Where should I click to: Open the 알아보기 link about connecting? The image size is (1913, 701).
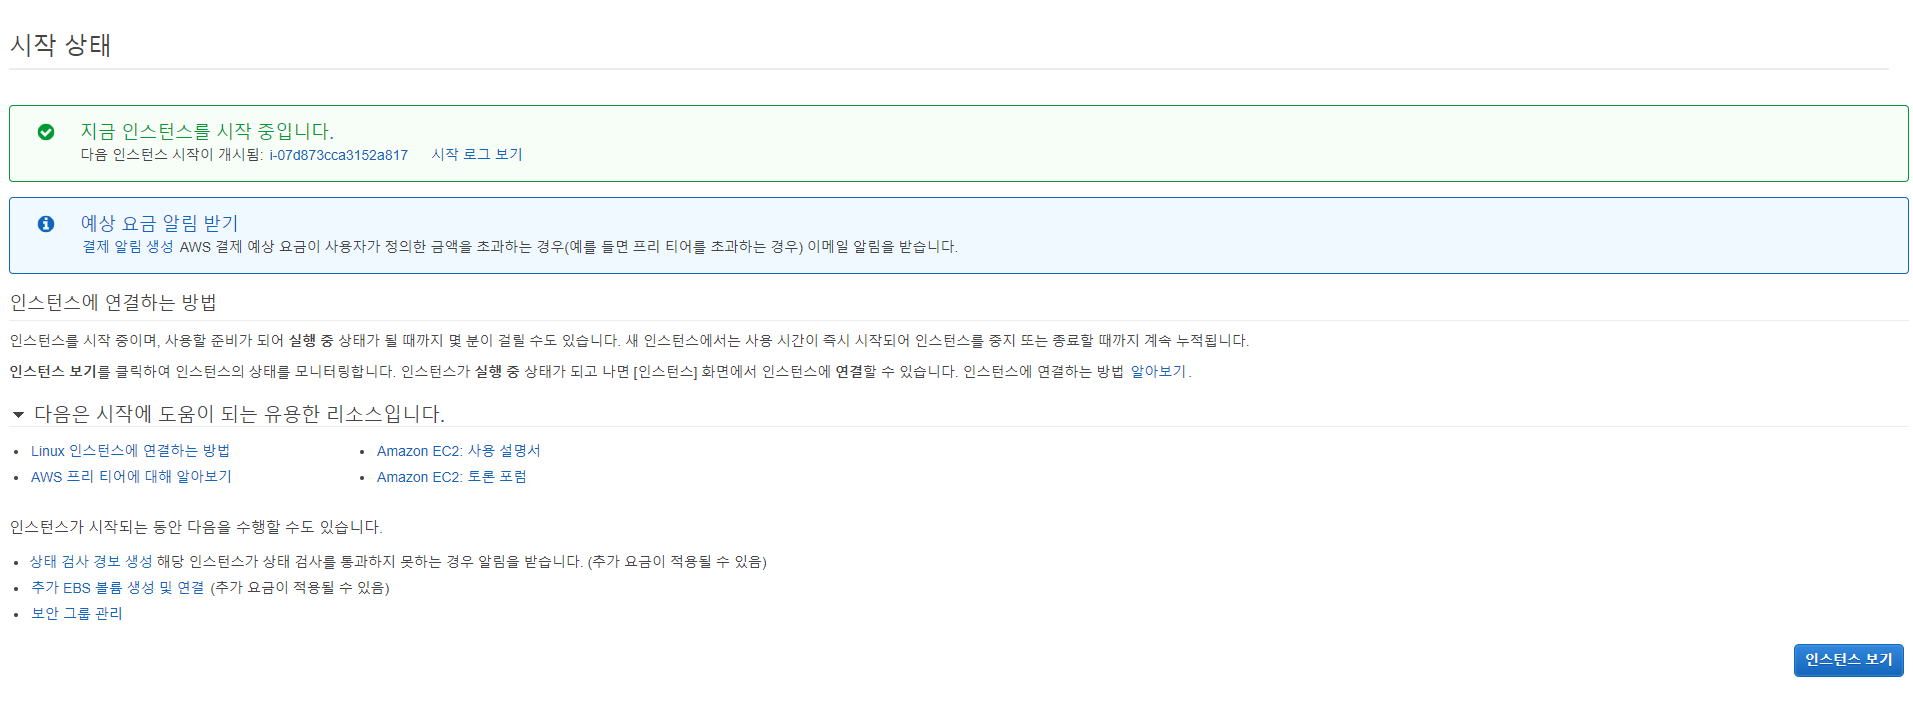[x=1158, y=372]
